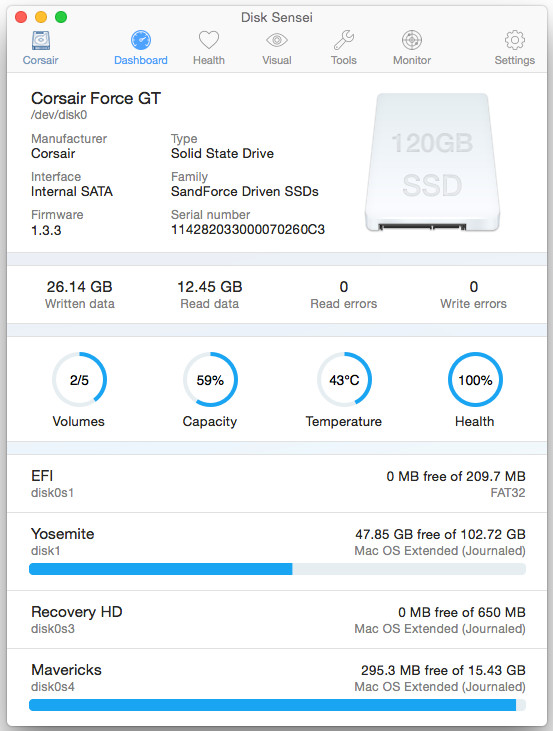Click the 120GB SSD drive image
553x731 pixels.
coord(432,162)
